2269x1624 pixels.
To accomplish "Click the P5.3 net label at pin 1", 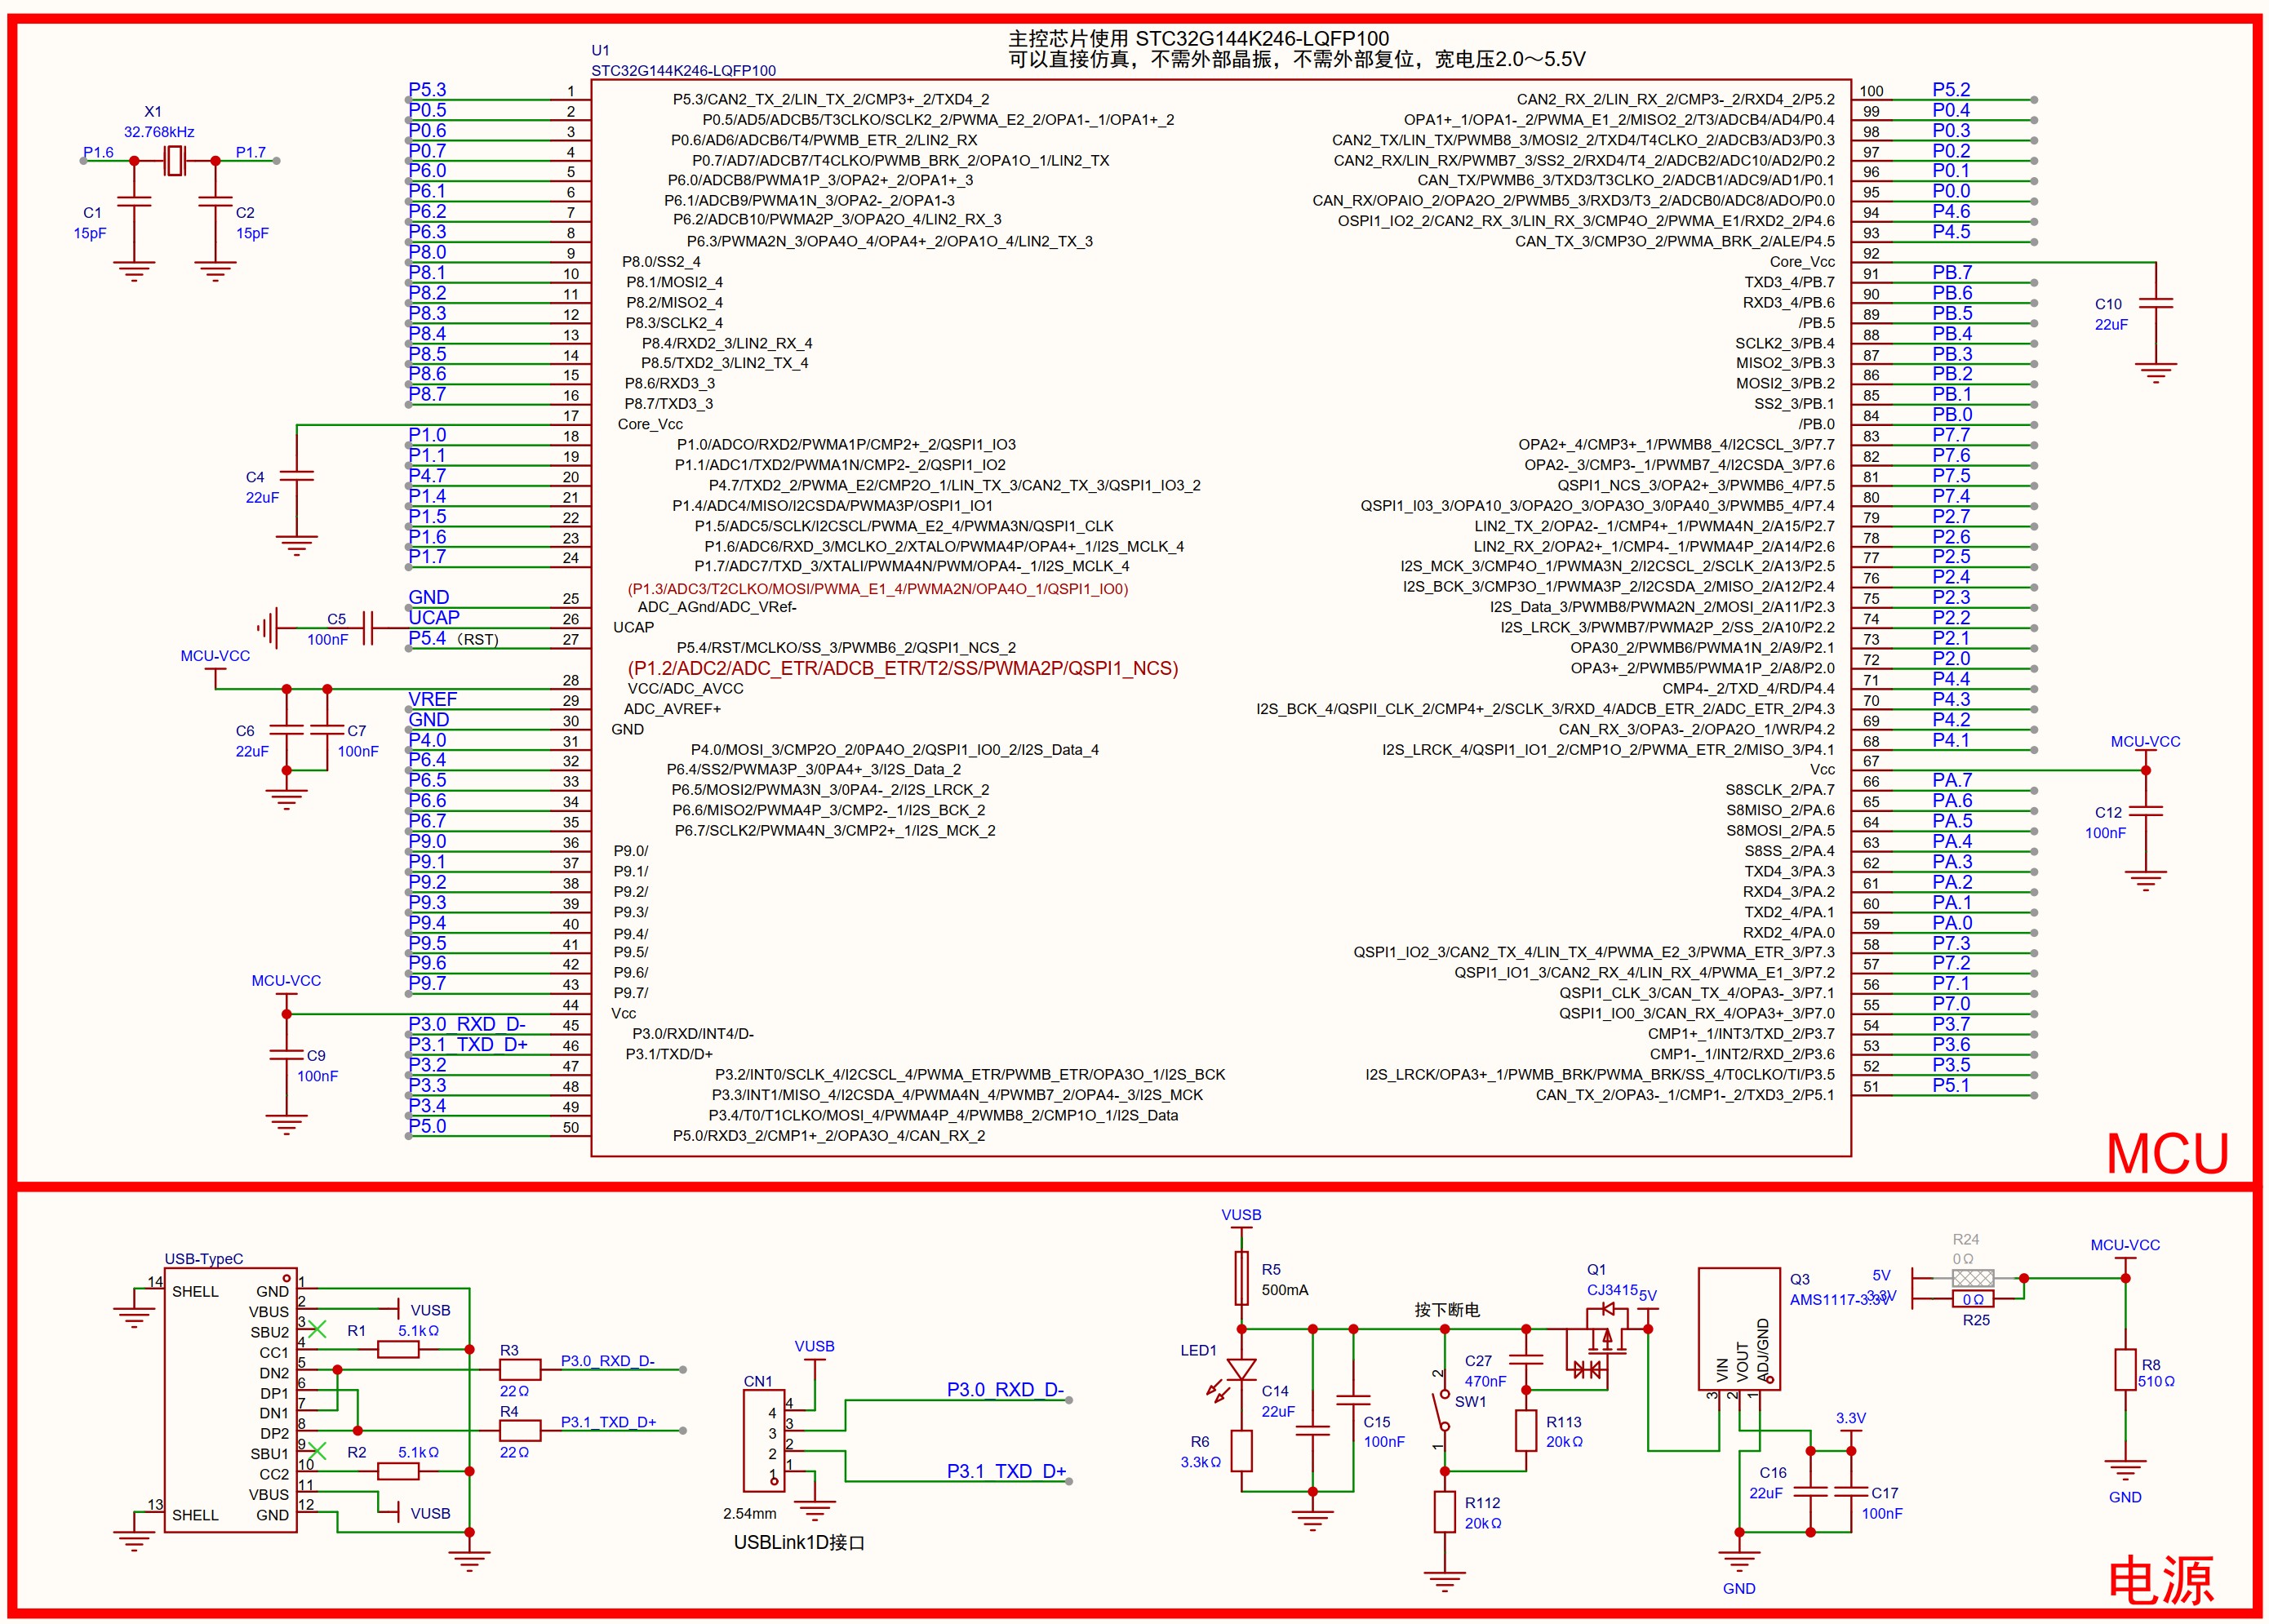I will pos(427,90).
